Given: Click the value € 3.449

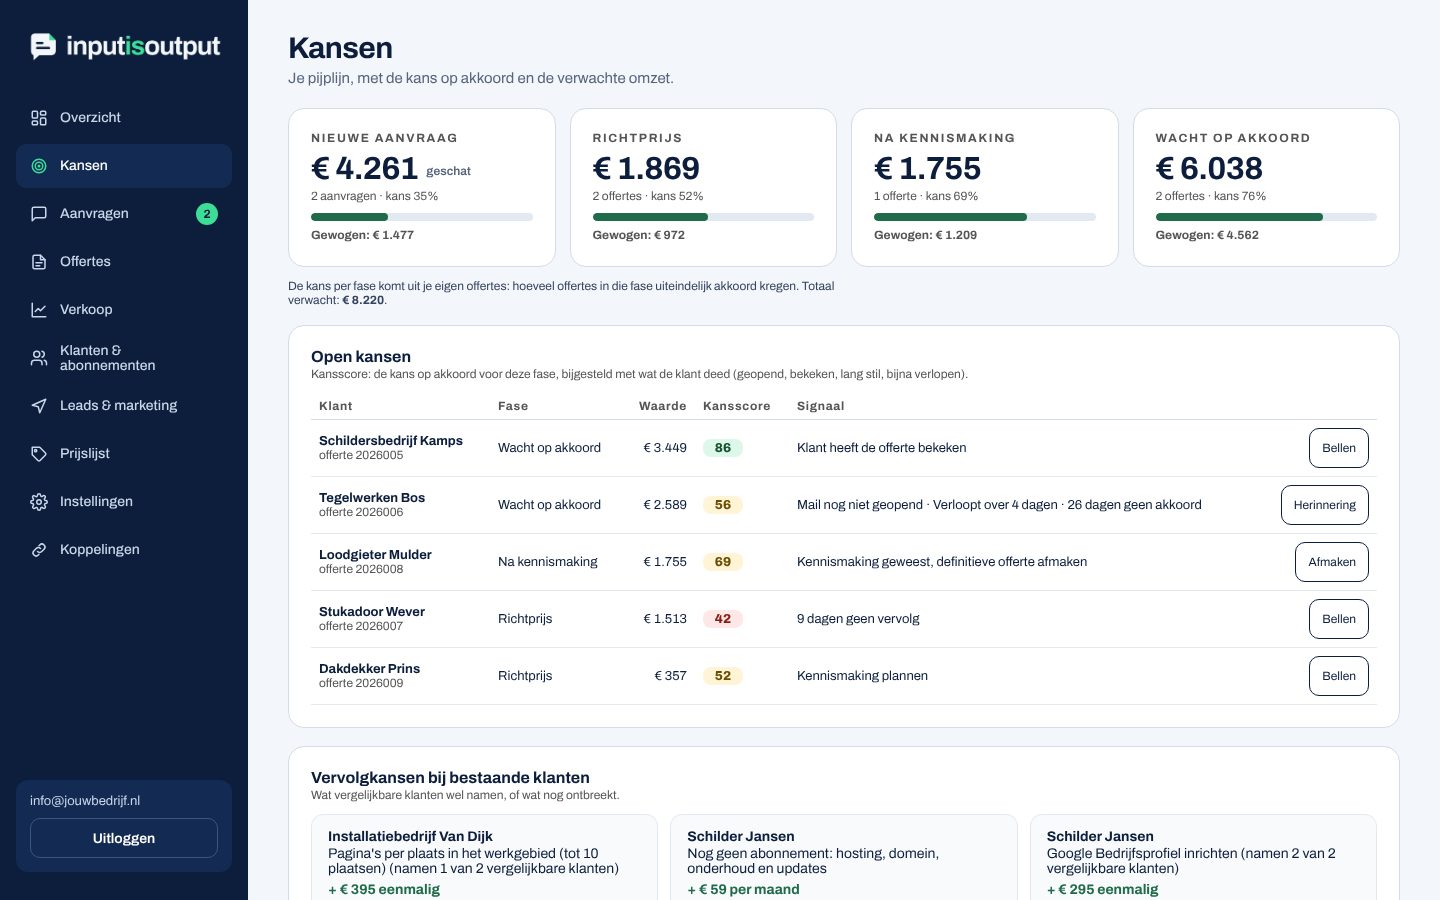Looking at the screenshot, I should (665, 448).
